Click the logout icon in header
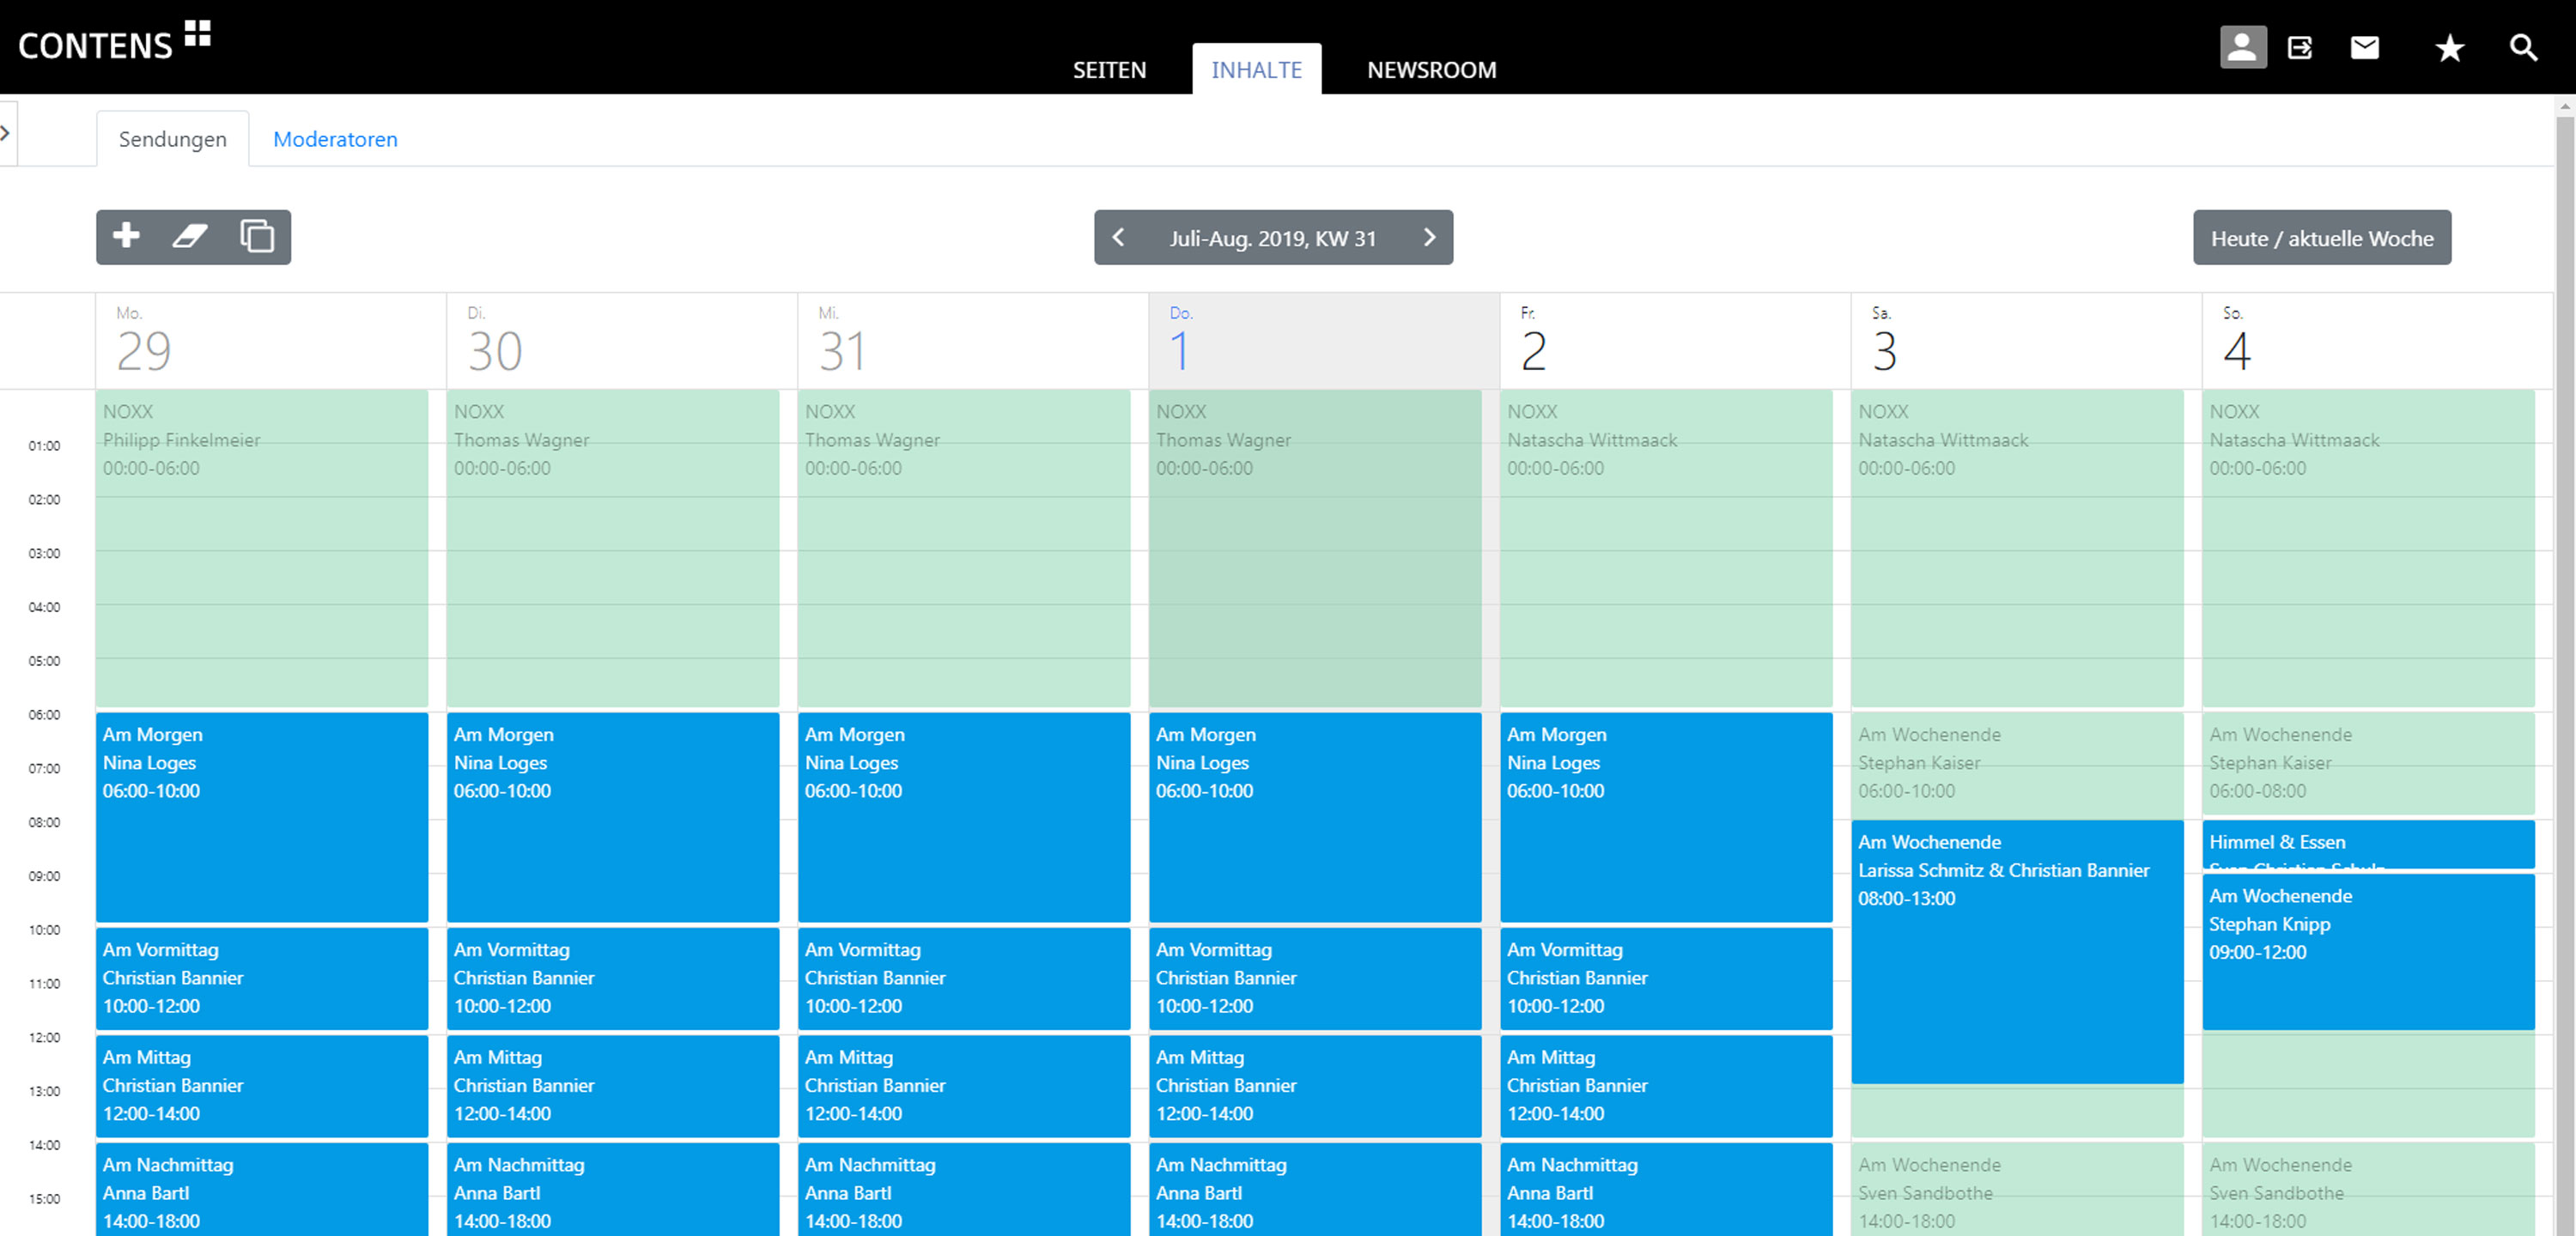The image size is (2576, 1236). tap(2299, 47)
